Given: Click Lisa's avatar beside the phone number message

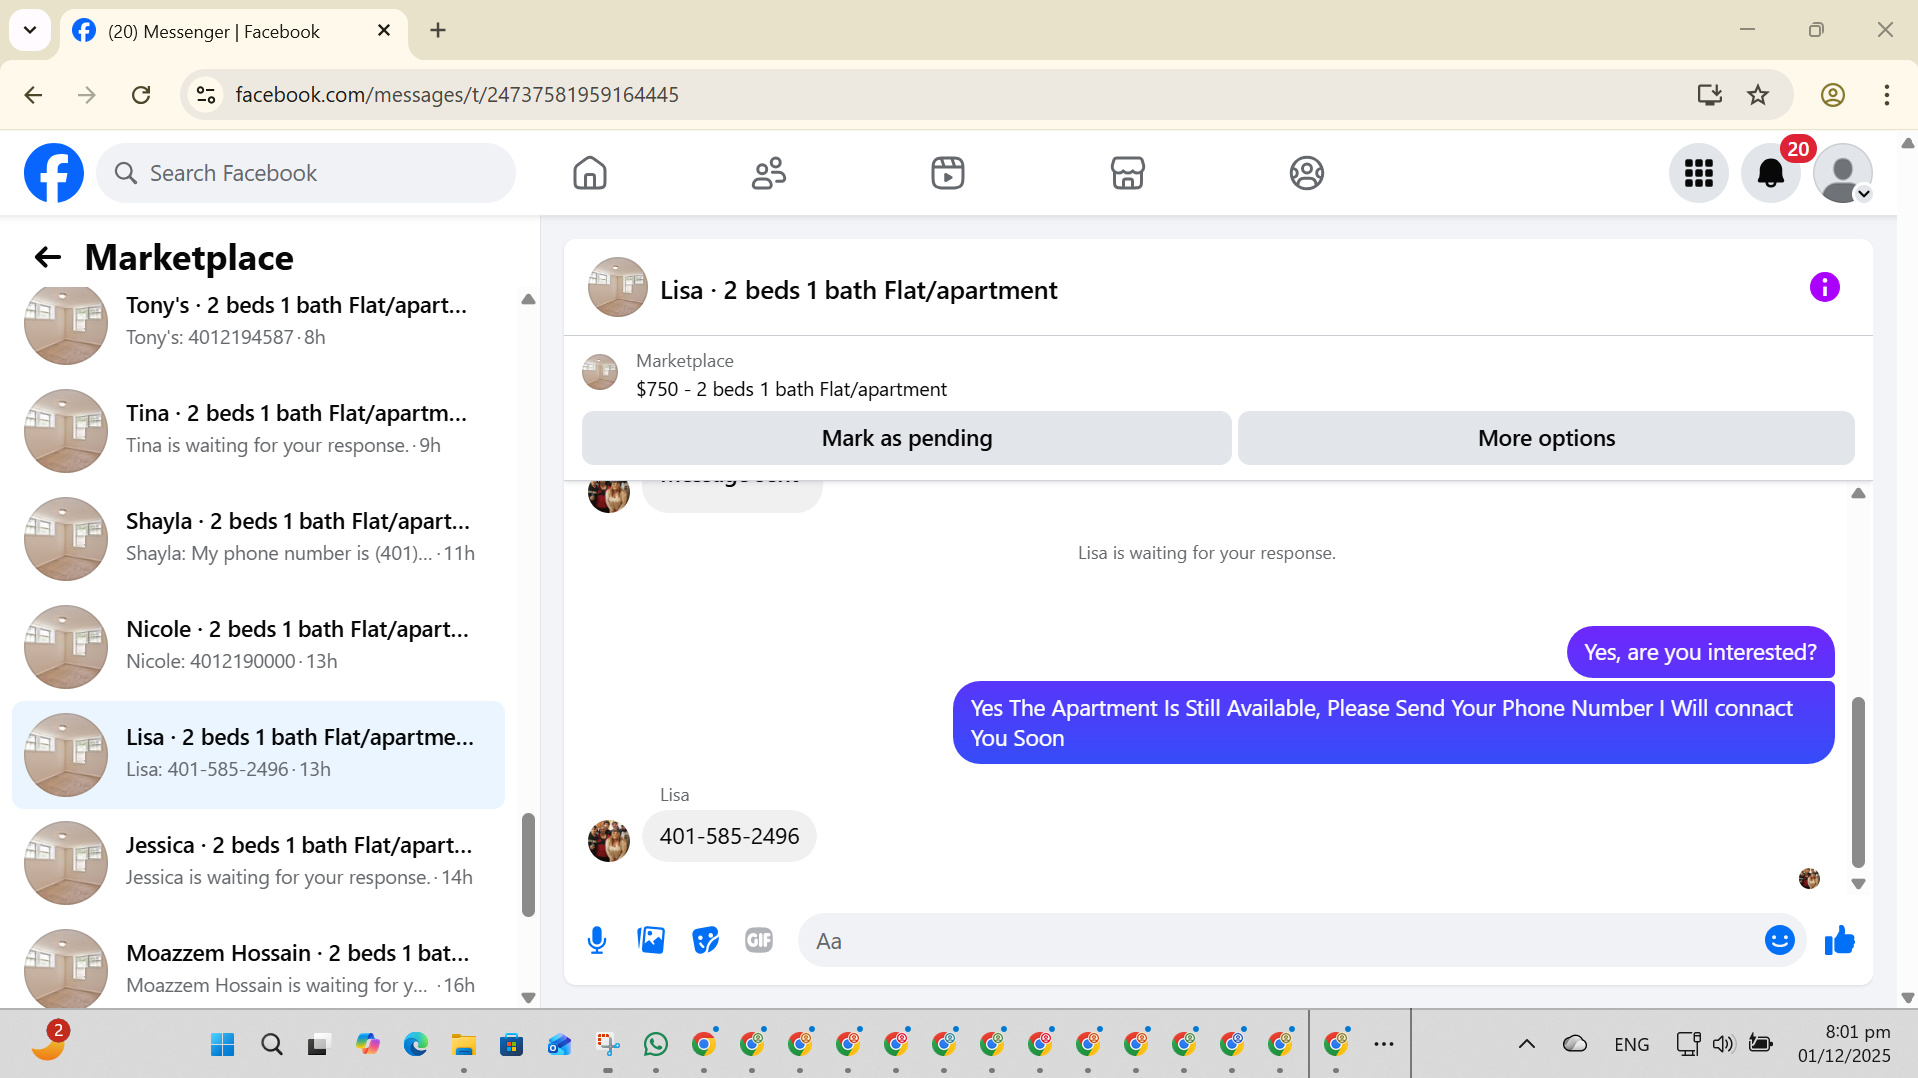Looking at the screenshot, I should pos(609,841).
